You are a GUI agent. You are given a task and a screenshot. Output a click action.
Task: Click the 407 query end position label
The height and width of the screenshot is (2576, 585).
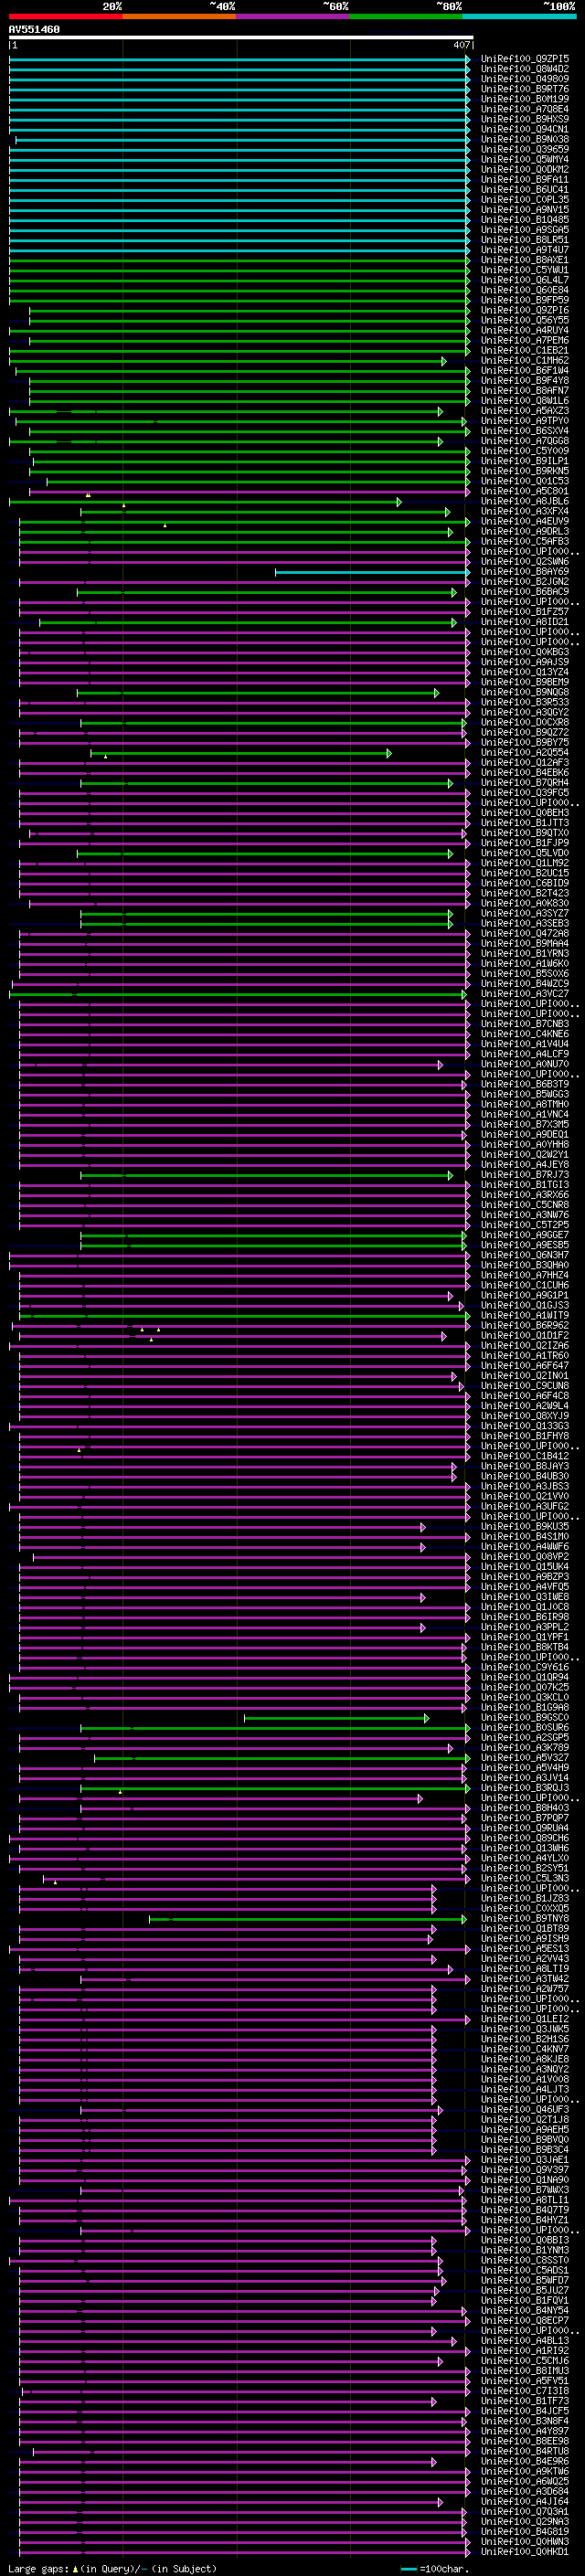tap(461, 45)
